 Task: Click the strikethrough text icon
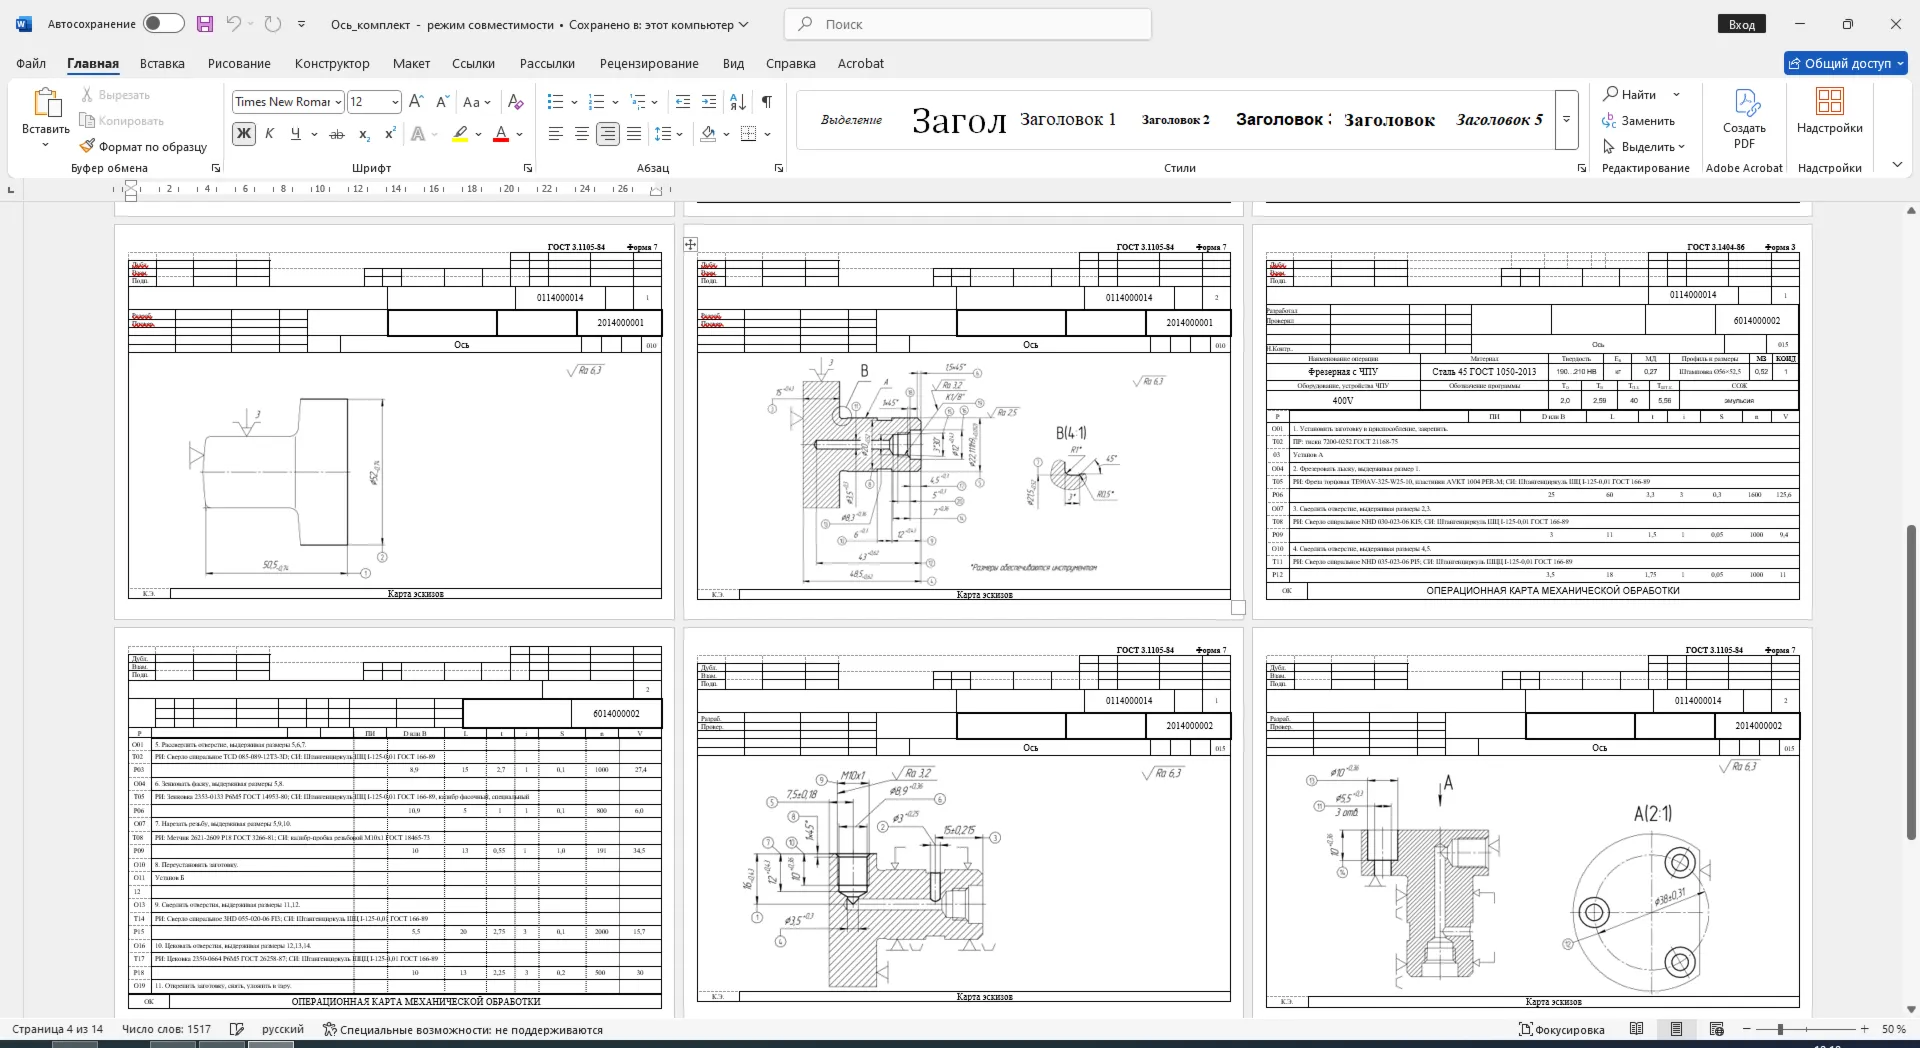click(337, 134)
